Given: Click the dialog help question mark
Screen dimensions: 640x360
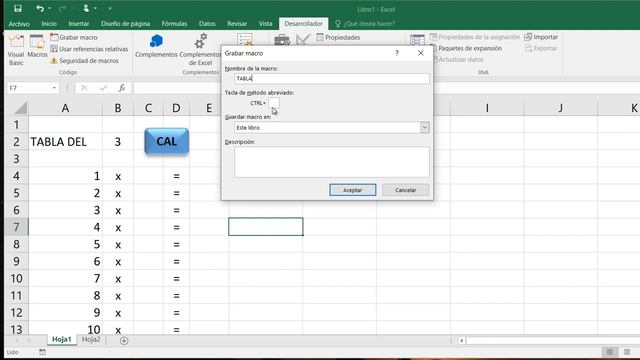Looking at the screenshot, I should (x=397, y=53).
